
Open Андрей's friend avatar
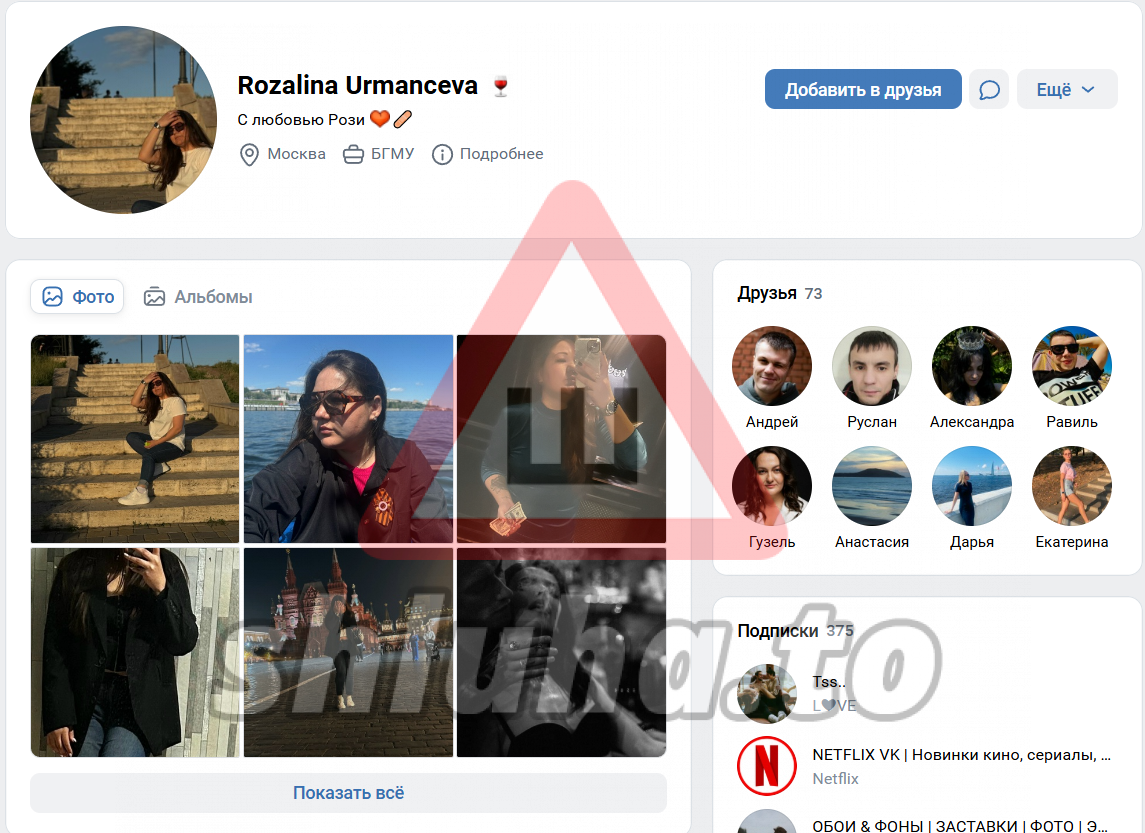[x=771, y=366]
